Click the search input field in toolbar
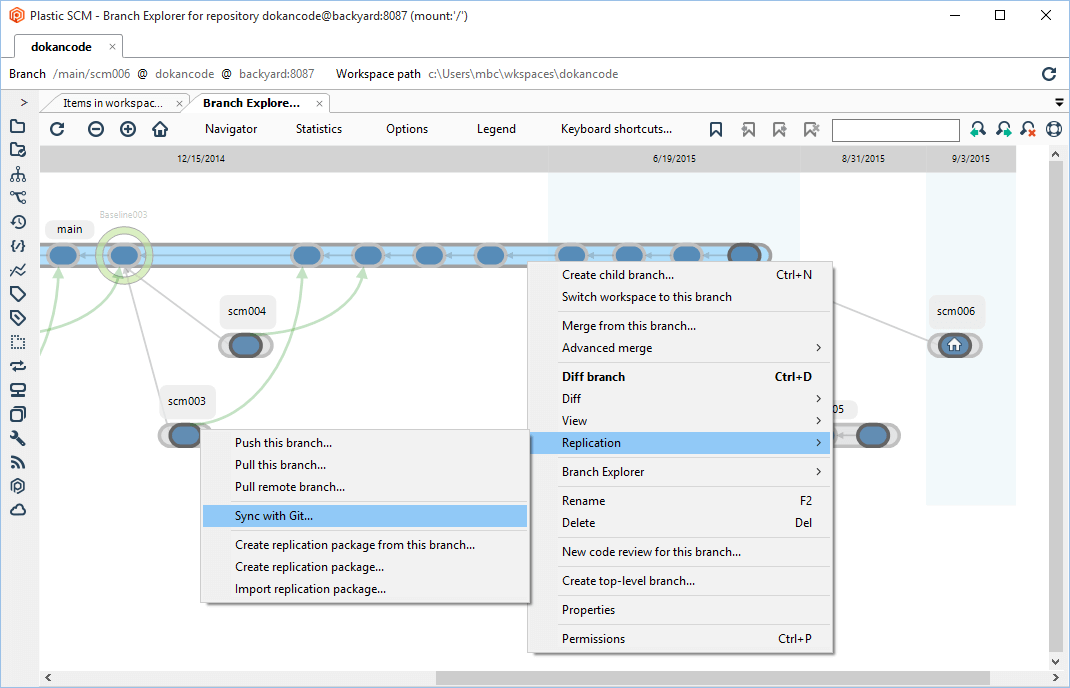 895,130
